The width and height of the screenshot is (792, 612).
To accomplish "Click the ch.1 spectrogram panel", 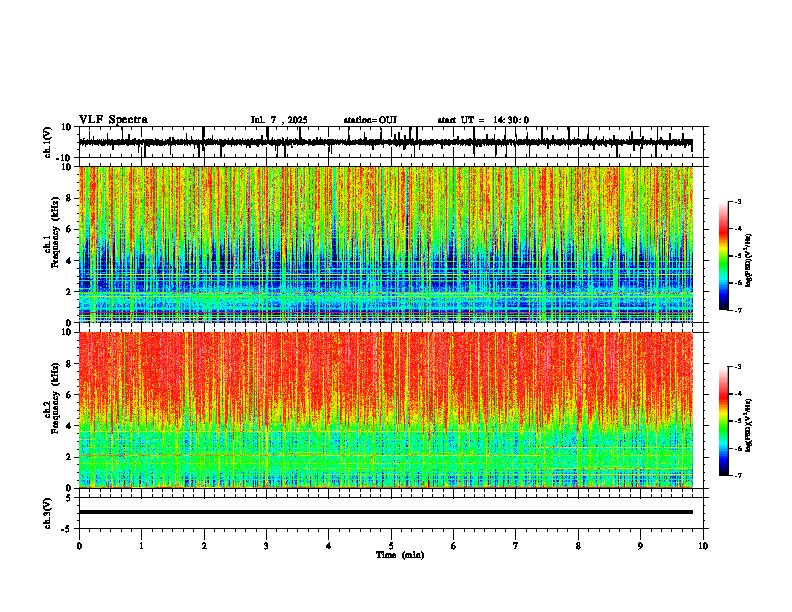I will (x=386, y=244).
